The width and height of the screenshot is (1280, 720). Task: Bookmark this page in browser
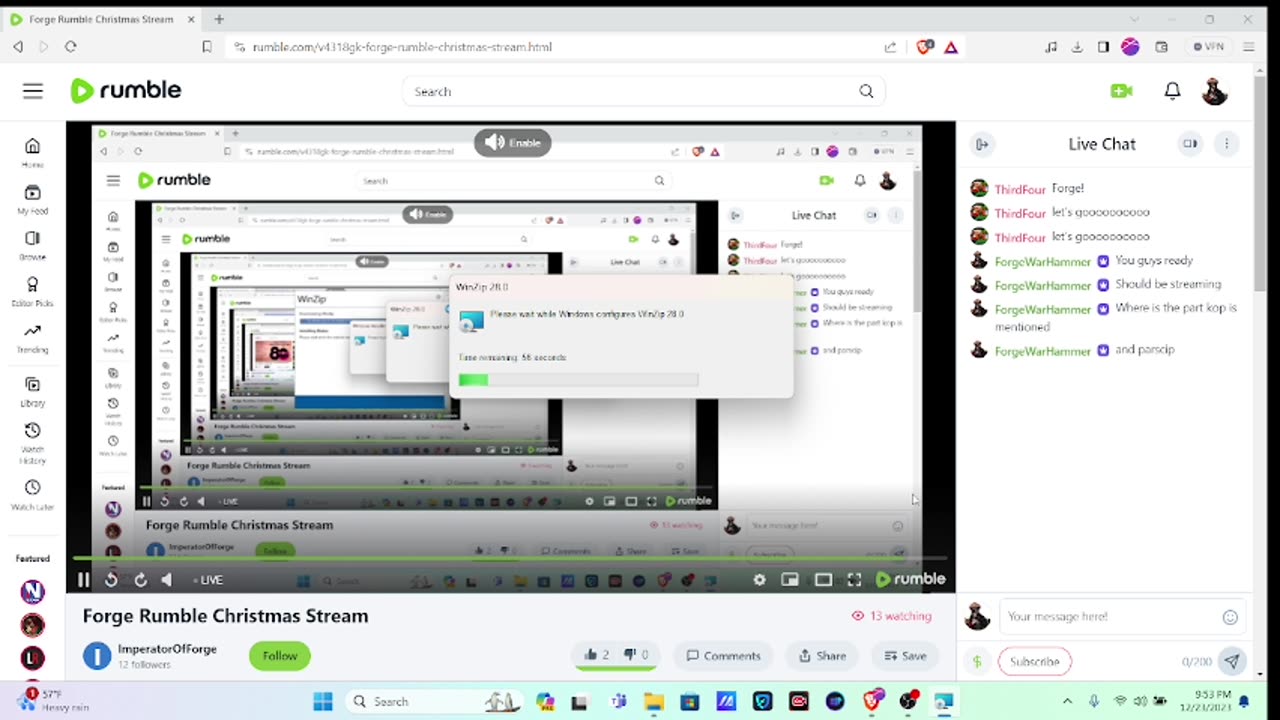207,47
